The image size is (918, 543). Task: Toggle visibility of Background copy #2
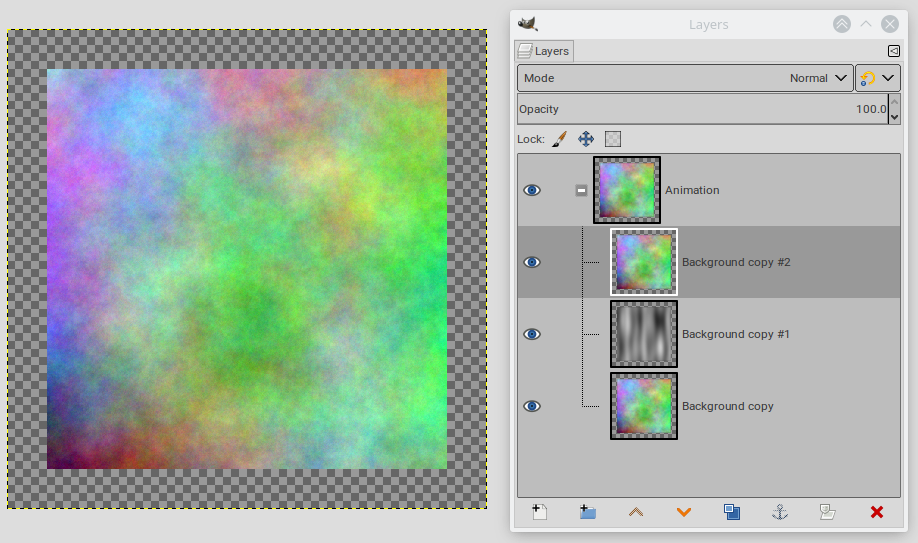pyautogui.click(x=532, y=262)
